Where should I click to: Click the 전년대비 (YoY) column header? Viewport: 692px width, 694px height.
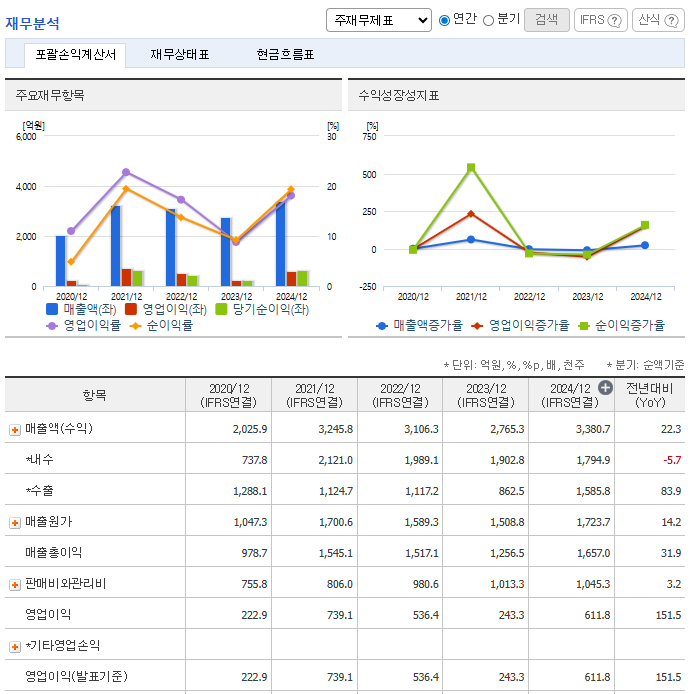(x=650, y=395)
